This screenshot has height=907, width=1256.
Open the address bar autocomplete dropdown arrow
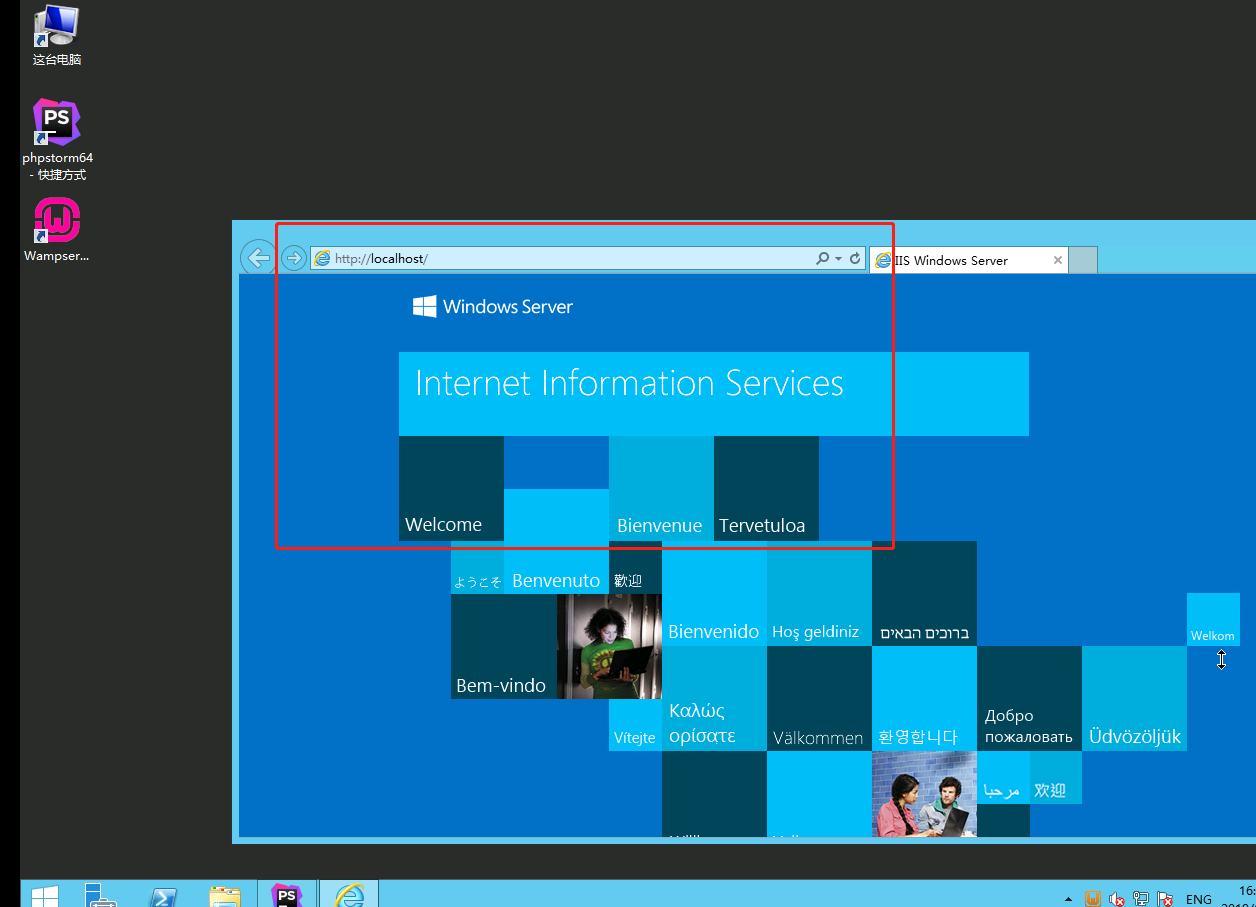[838, 258]
